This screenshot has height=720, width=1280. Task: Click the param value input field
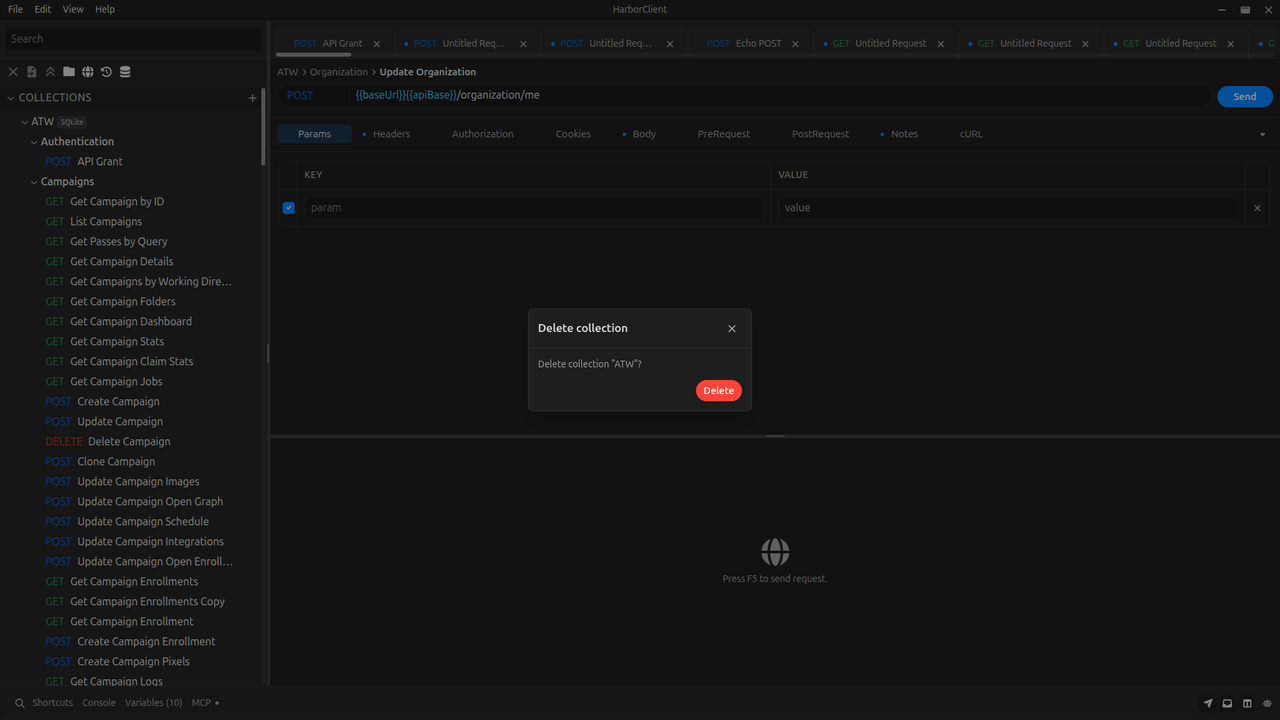(1007, 208)
